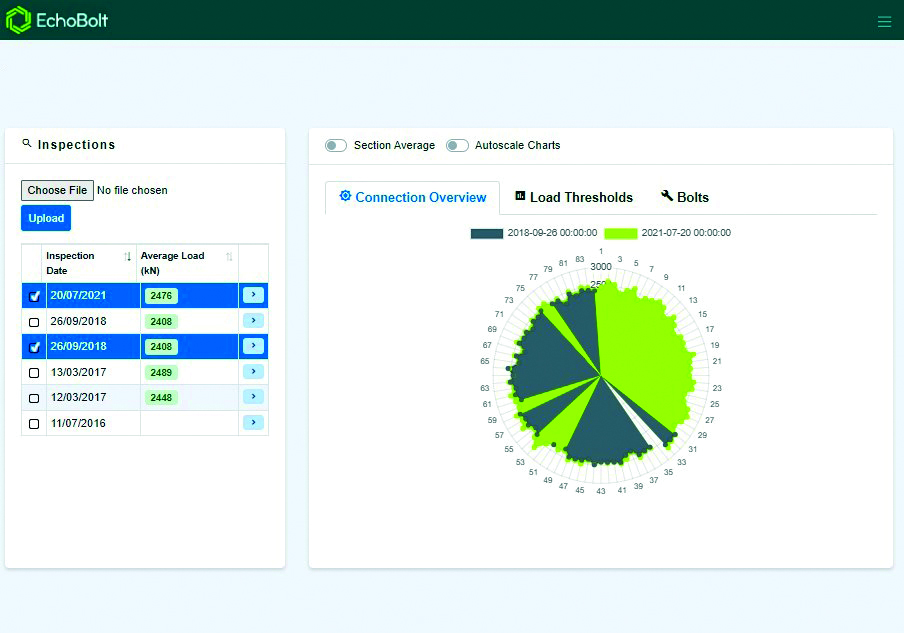The height and width of the screenshot is (633, 904).
Task: Uncheck the 20/07/2021 inspection checkbox
Action: (34, 296)
